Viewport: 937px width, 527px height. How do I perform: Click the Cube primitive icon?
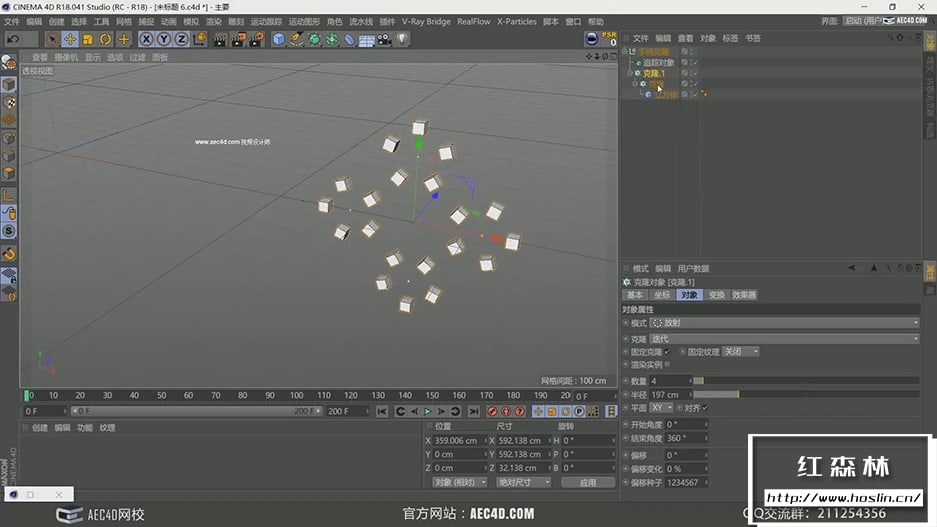click(x=279, y=39)
